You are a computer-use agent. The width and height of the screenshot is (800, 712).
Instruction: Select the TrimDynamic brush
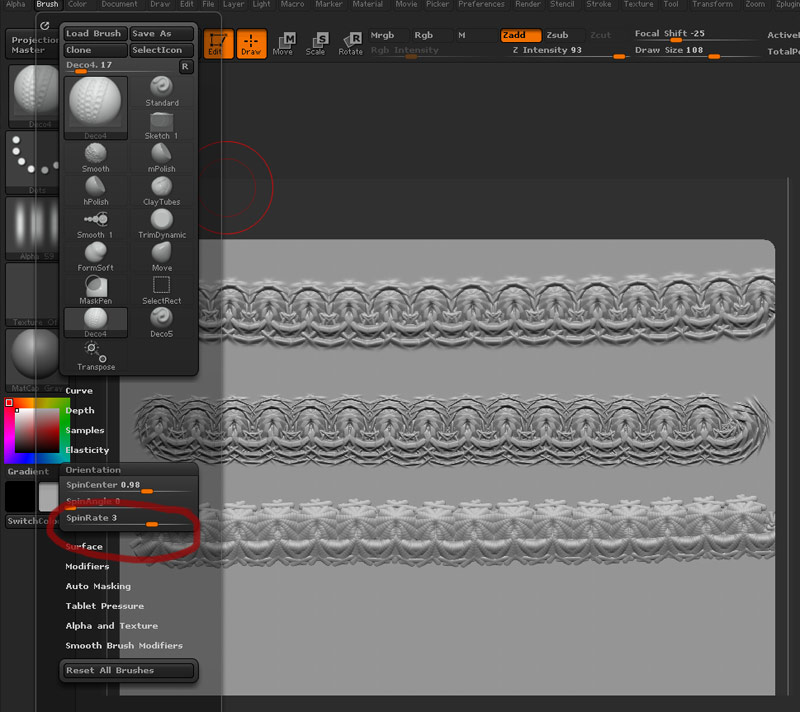tap(161, 224)
